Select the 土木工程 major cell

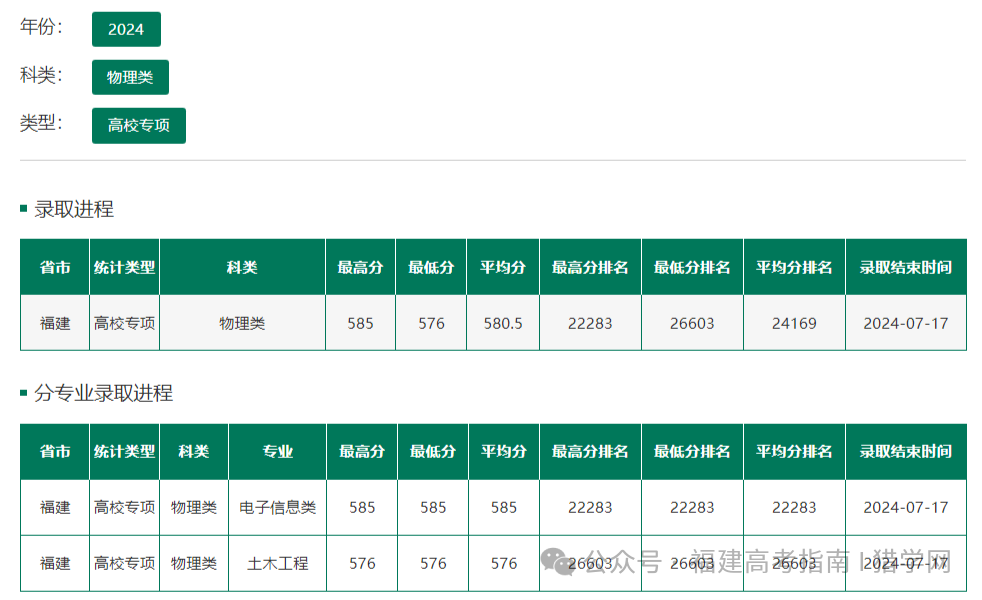(277, 564)
